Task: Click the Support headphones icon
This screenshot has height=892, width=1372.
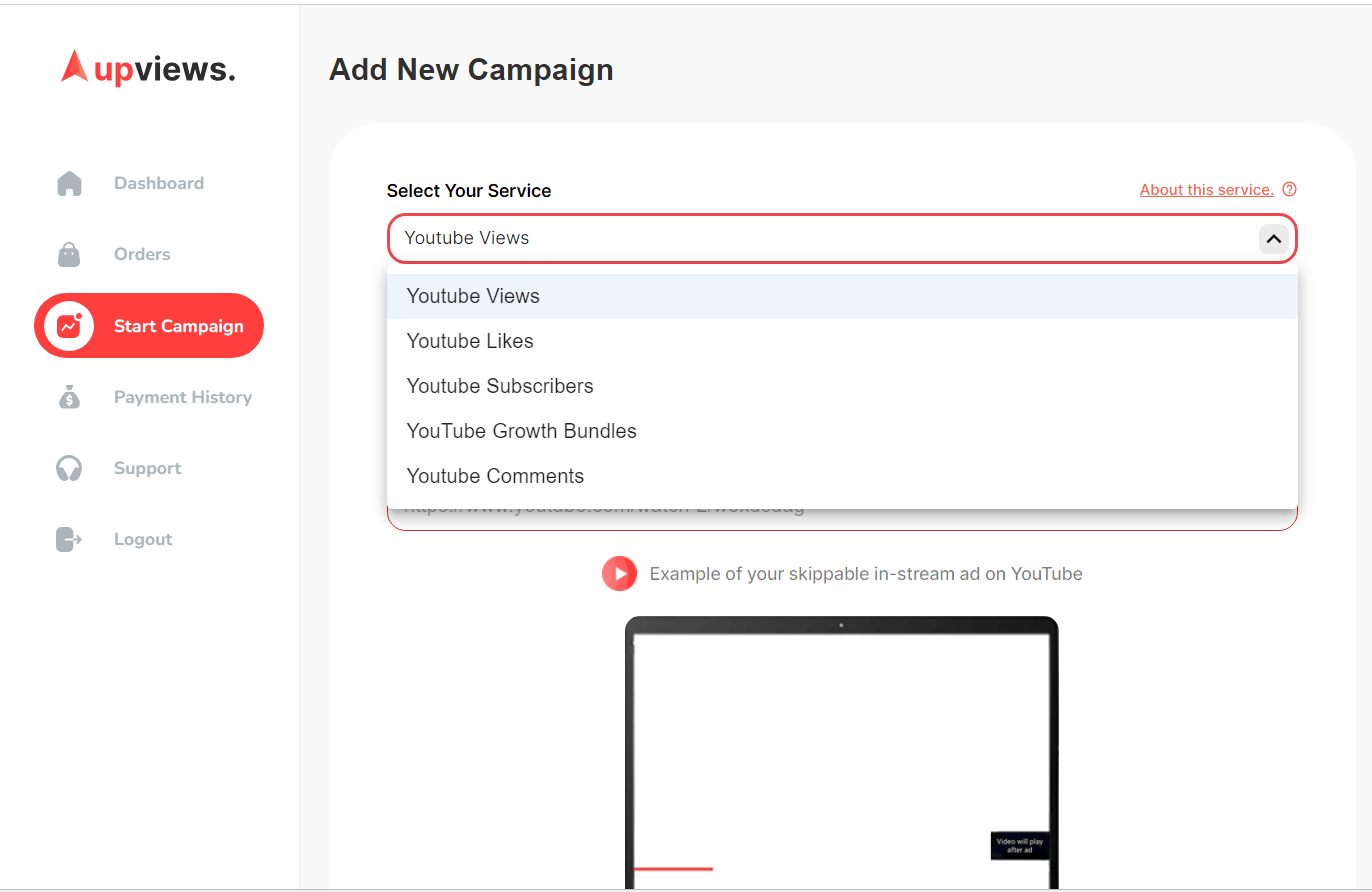Action: [x=69, y=468]
